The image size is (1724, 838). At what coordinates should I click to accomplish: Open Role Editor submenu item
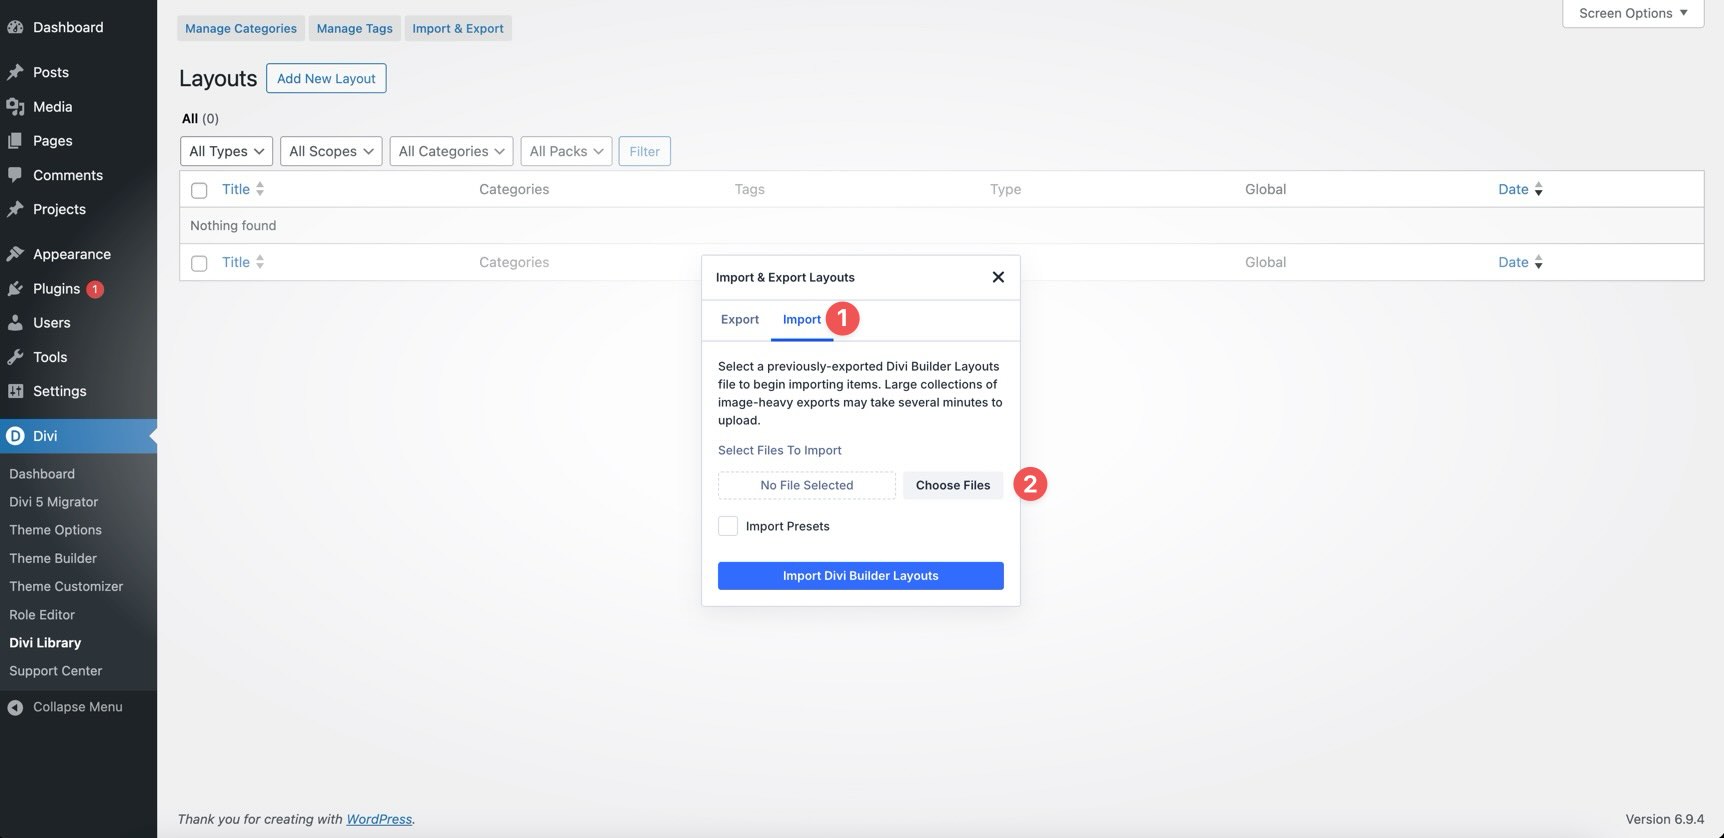pos(42,614)
